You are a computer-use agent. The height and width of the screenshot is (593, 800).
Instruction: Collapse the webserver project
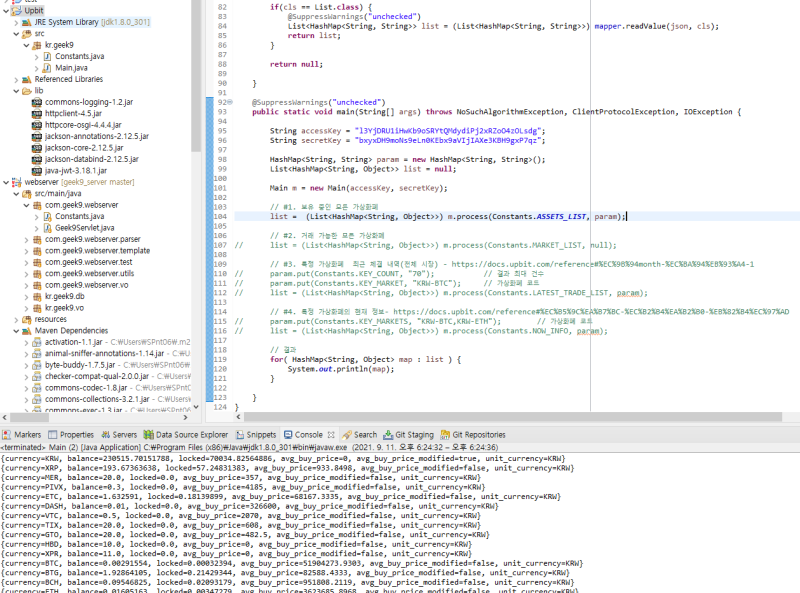(x=6, y=182)
